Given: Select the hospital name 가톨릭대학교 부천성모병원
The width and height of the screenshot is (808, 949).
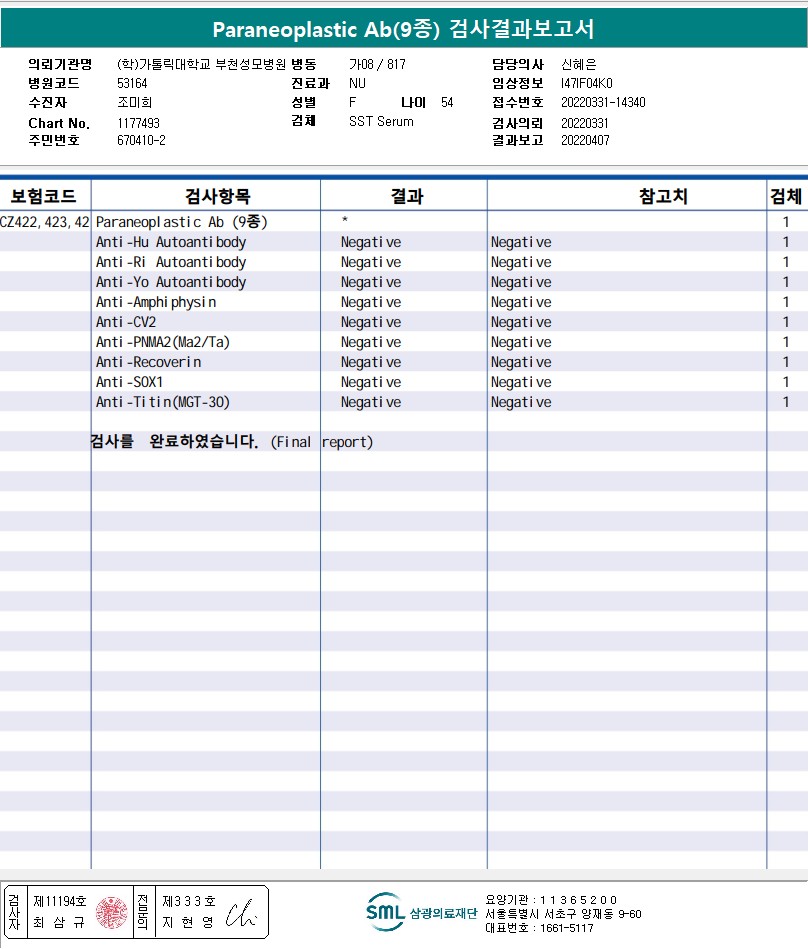Looking at the screenshot, I should (x=202, y=64).
